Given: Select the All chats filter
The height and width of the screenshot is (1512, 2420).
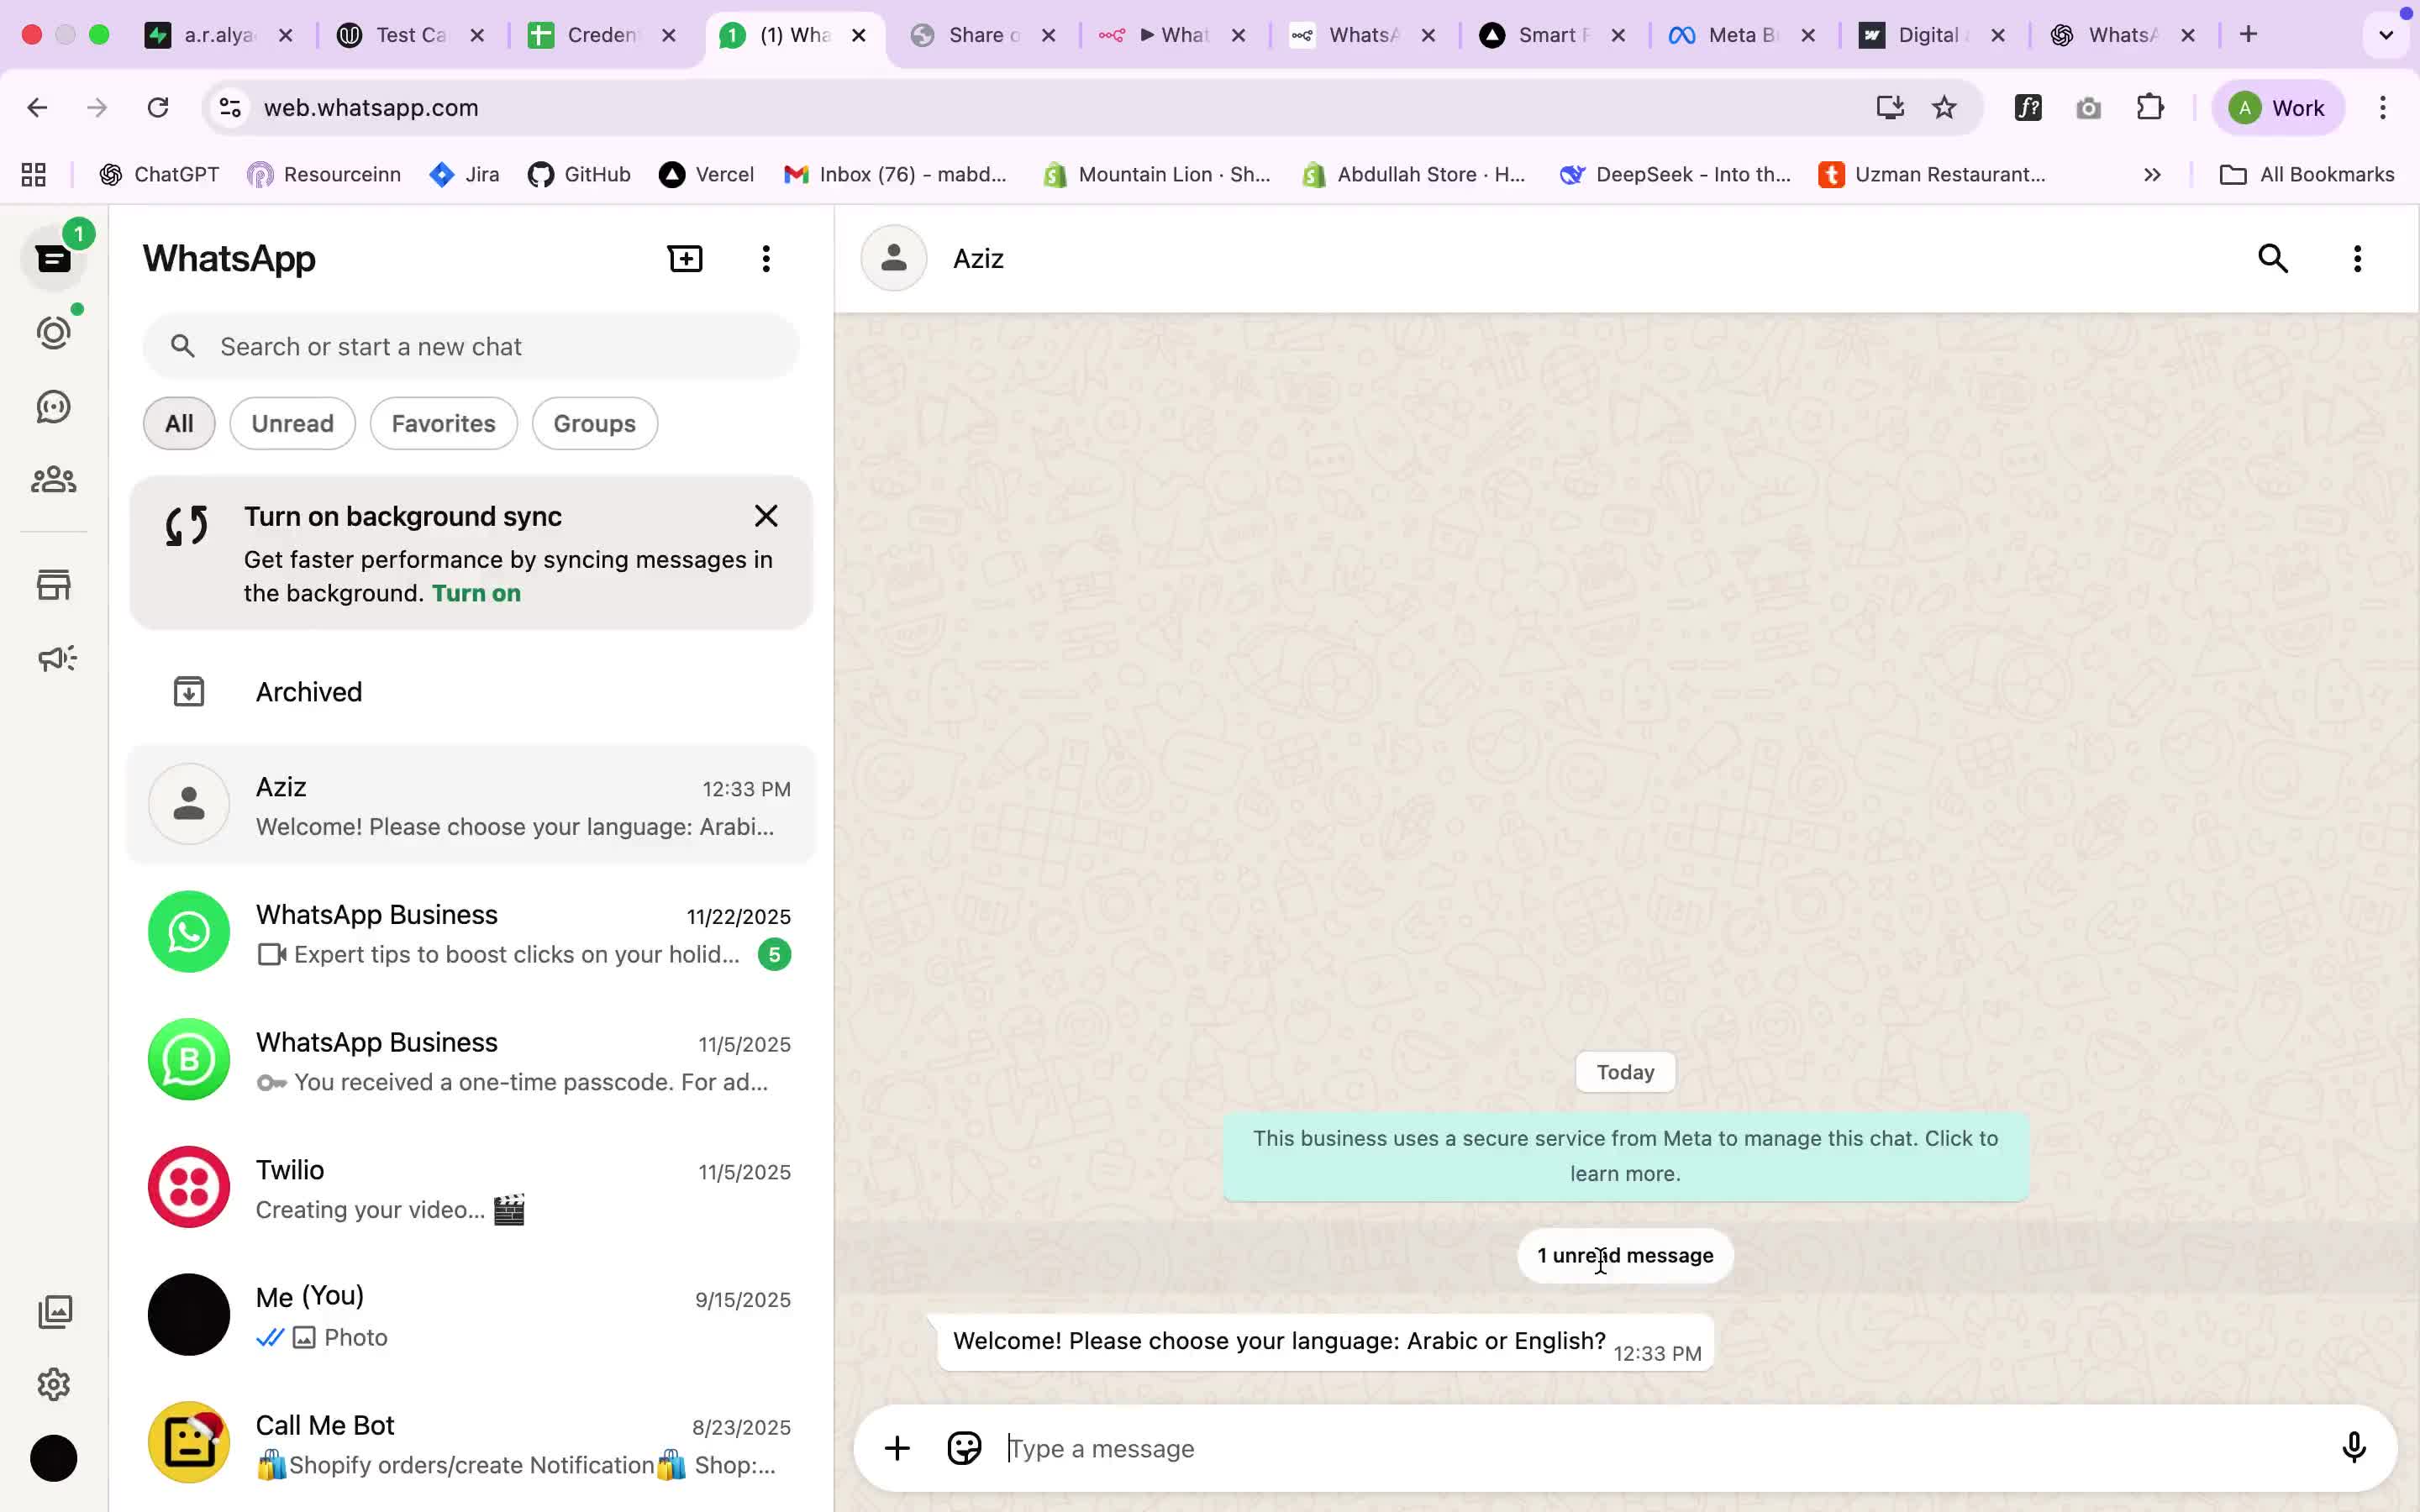Looking at the screenshot, I should [x=179, y=423].
